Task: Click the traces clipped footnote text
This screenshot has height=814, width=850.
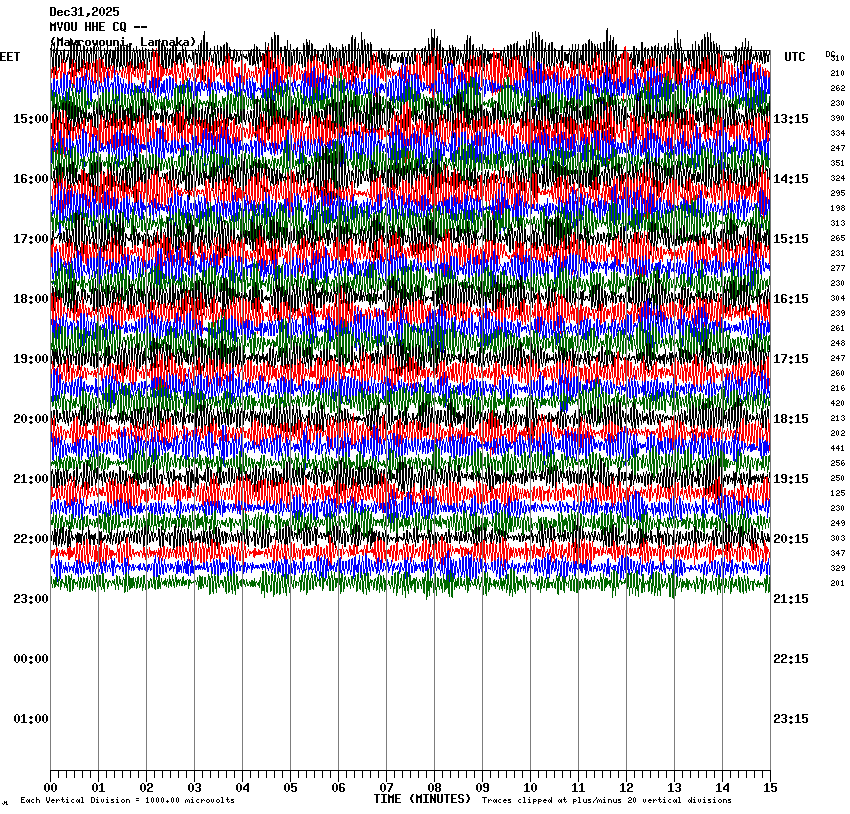Action: coord(606,801)
